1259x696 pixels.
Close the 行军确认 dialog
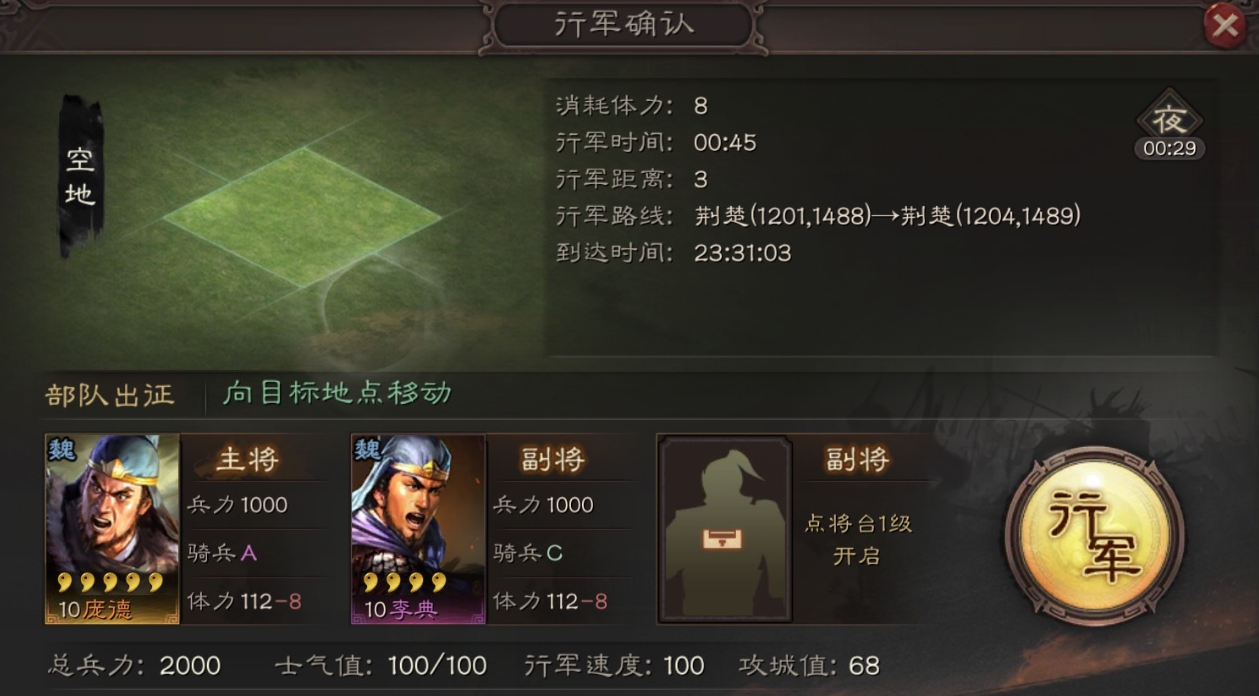click(x=1225, y=25)
